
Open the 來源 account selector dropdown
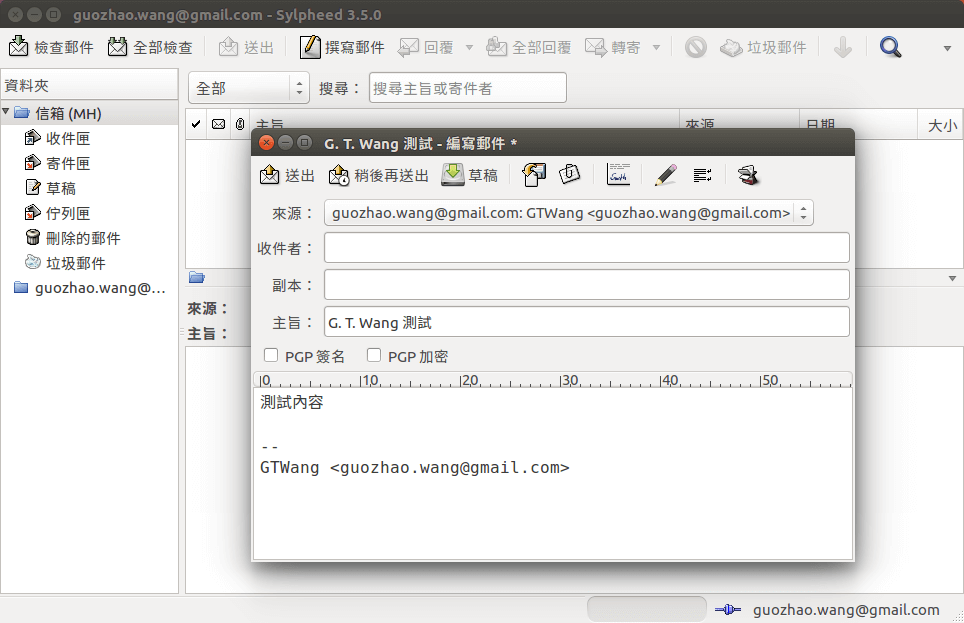[x=803, y=212]
